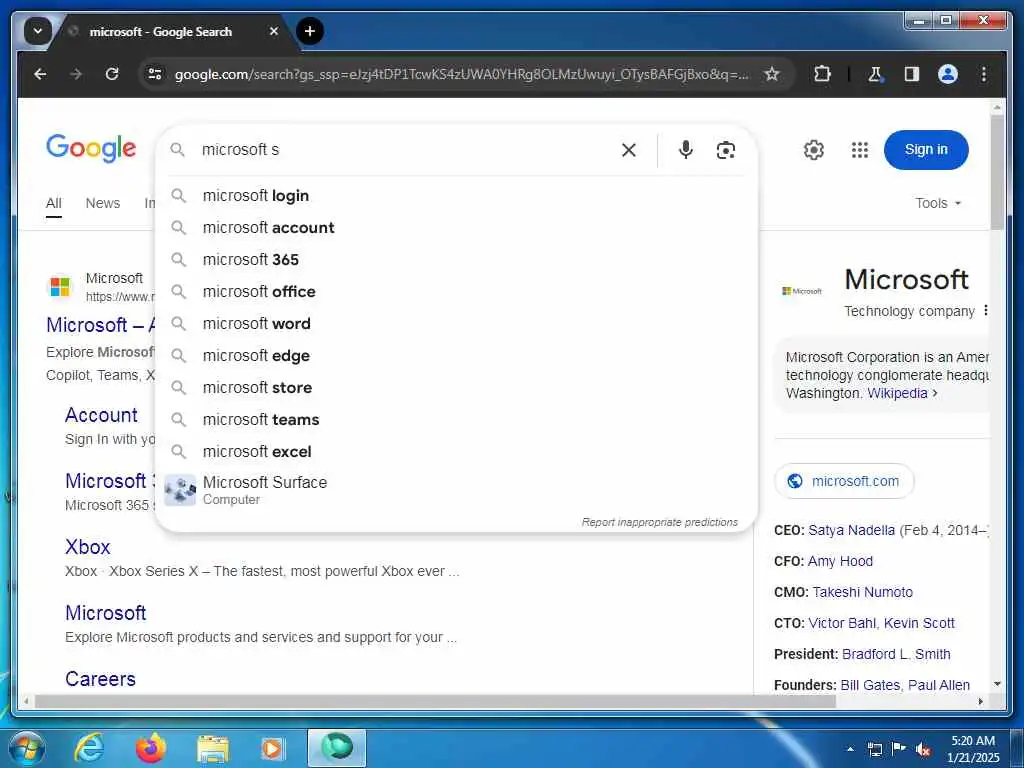Select the All search tab
The height and width of the screenshot is (768, 1024).
click(x=54, y=203)
